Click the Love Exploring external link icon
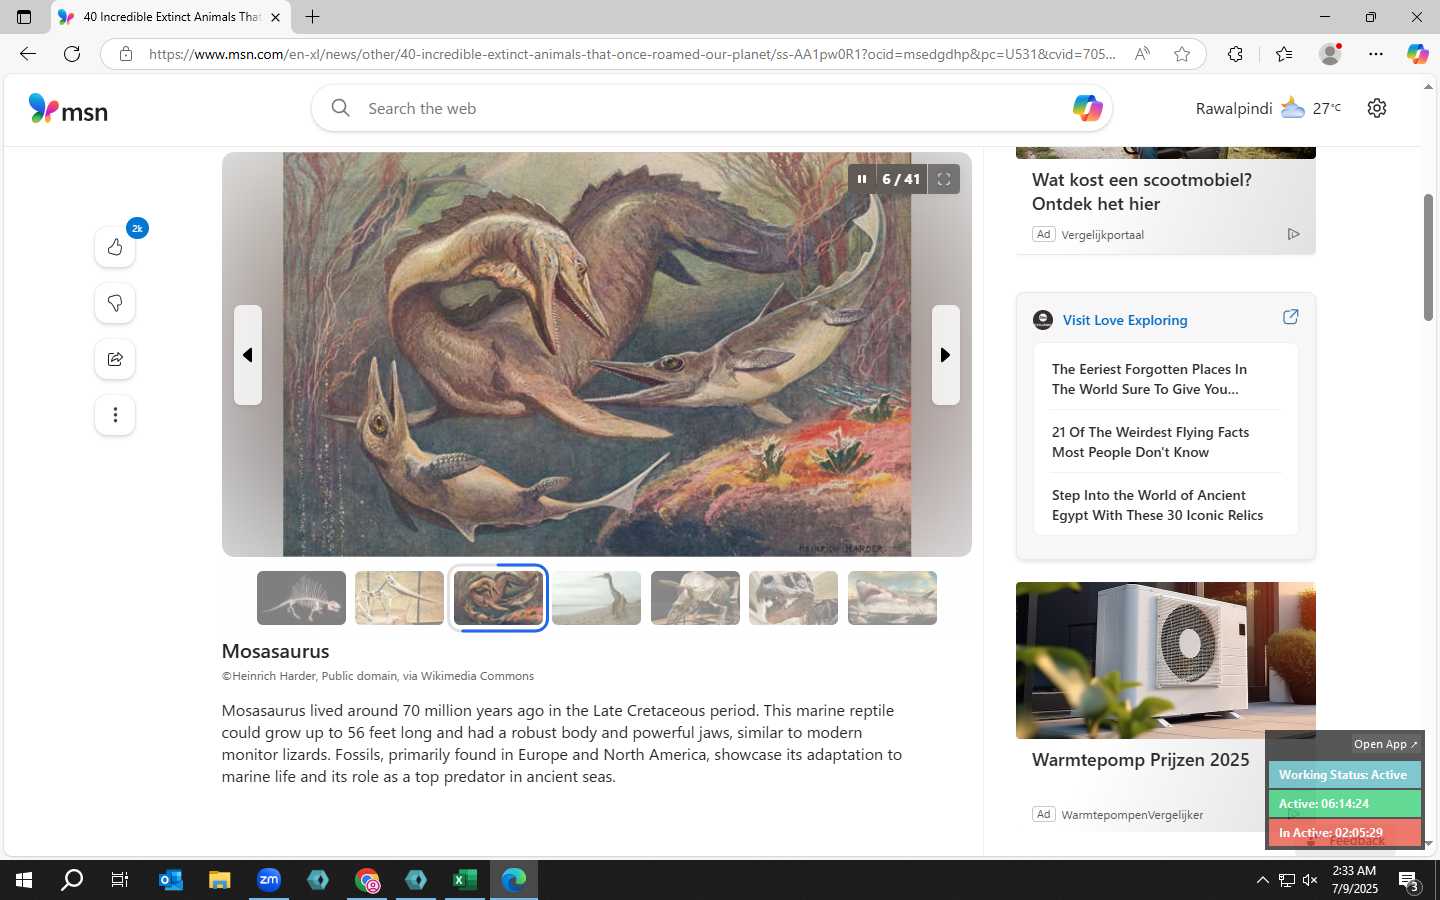The image size is (1440, 900). (1290, 317)
